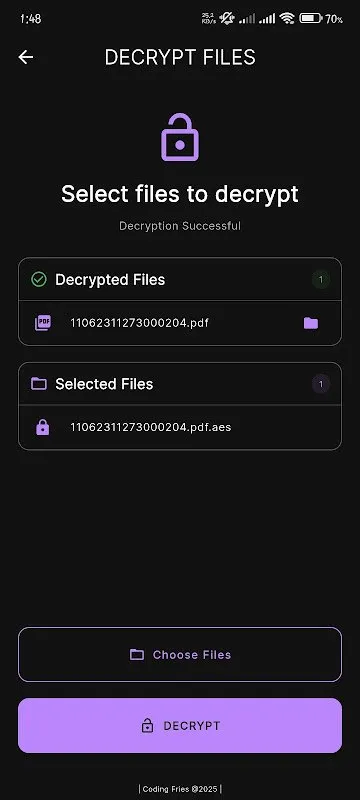Tap the Coding Fries 2025 footer text
This screenshot has width=360, height=800.
click(x=180, y=789)
